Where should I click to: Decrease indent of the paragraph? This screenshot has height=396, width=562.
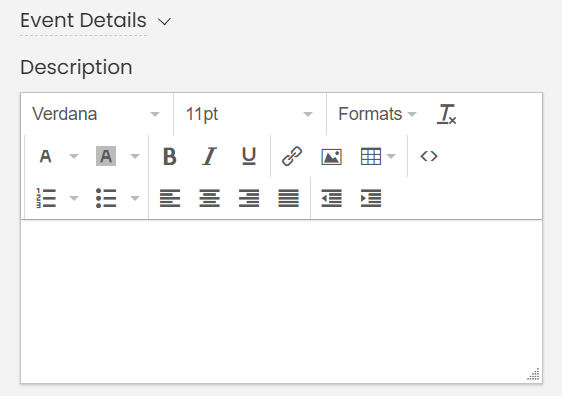pos(331,198)
